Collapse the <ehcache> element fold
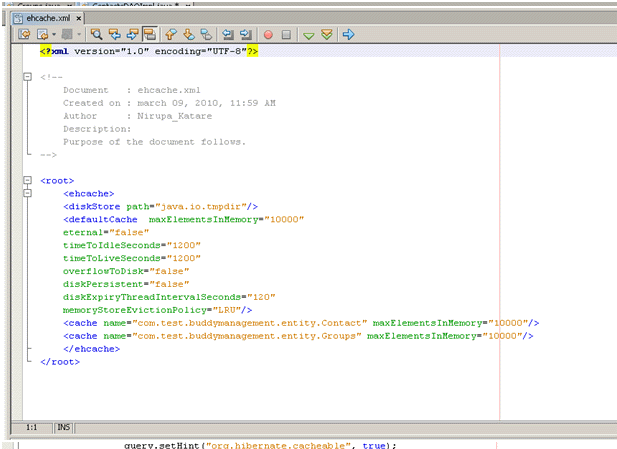Image resolution: width=617 pixels, height=449 pixels. click(x=27, y=193)
